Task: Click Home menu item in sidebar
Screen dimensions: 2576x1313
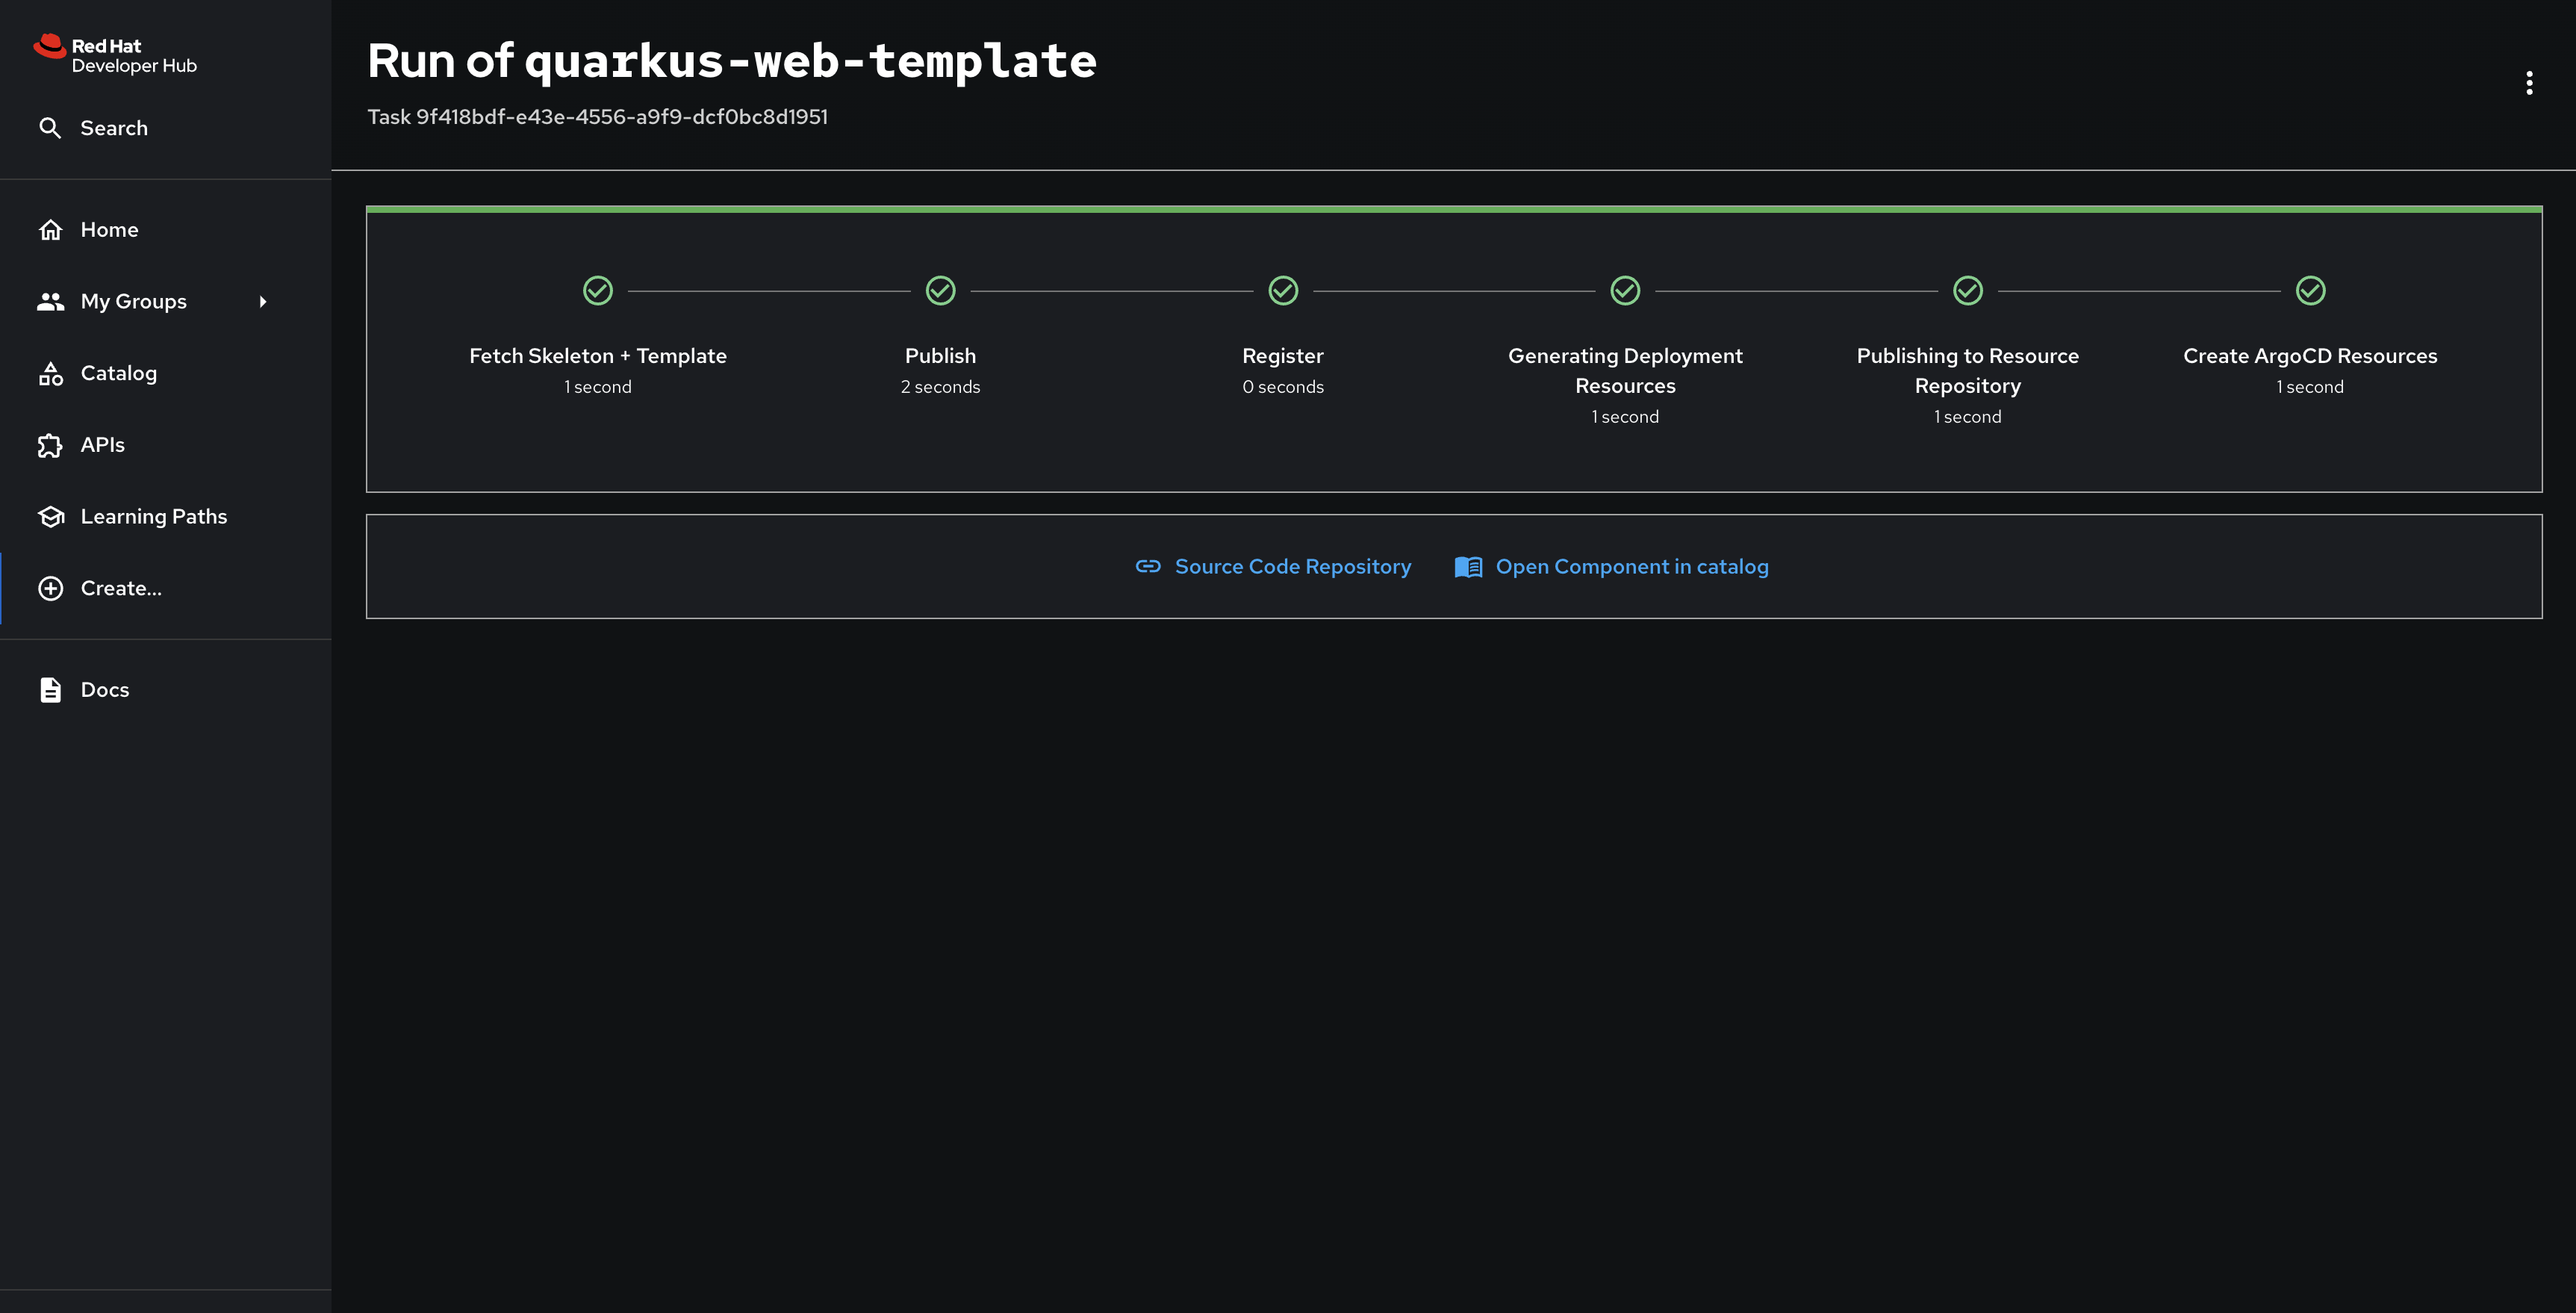Action: [x=109, y=229]
